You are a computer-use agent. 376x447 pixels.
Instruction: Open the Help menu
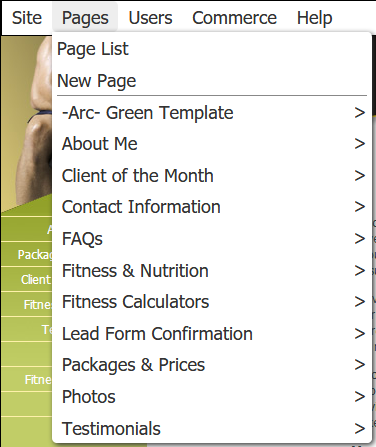314,18
